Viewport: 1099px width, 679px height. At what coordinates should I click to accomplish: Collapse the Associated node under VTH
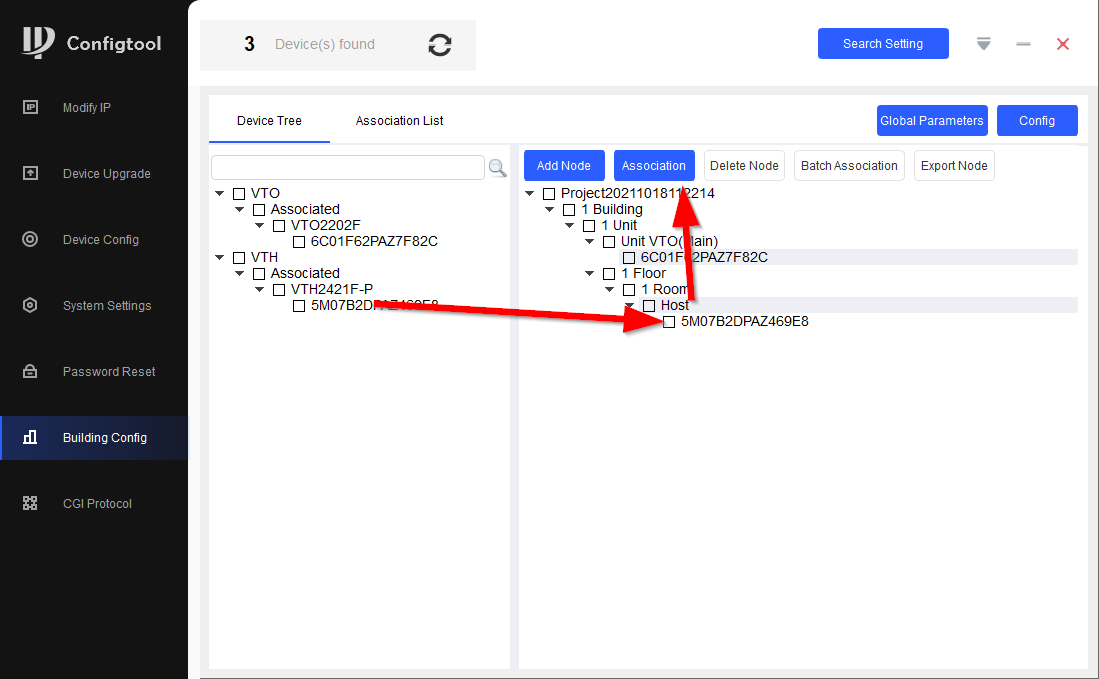(x=240, y=273)
